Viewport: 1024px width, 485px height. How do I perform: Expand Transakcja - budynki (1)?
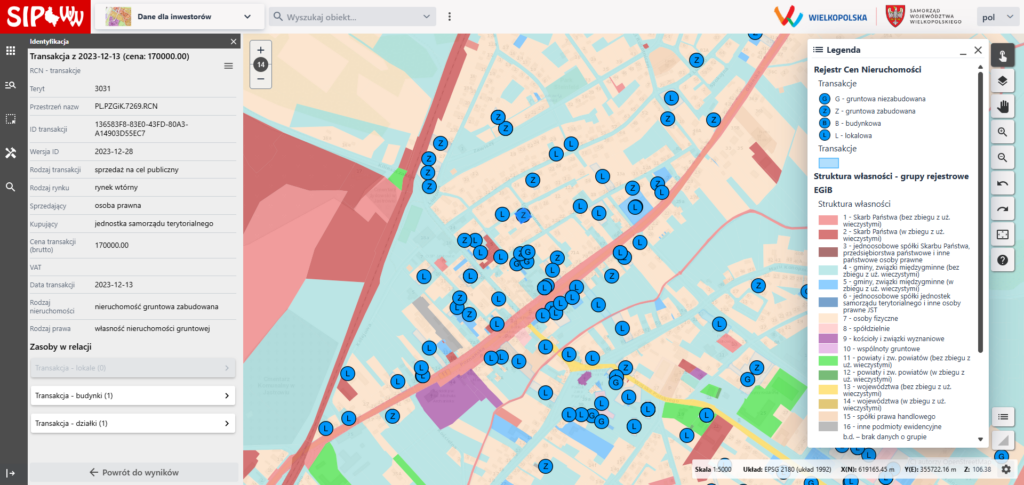(x=133, y=396)
